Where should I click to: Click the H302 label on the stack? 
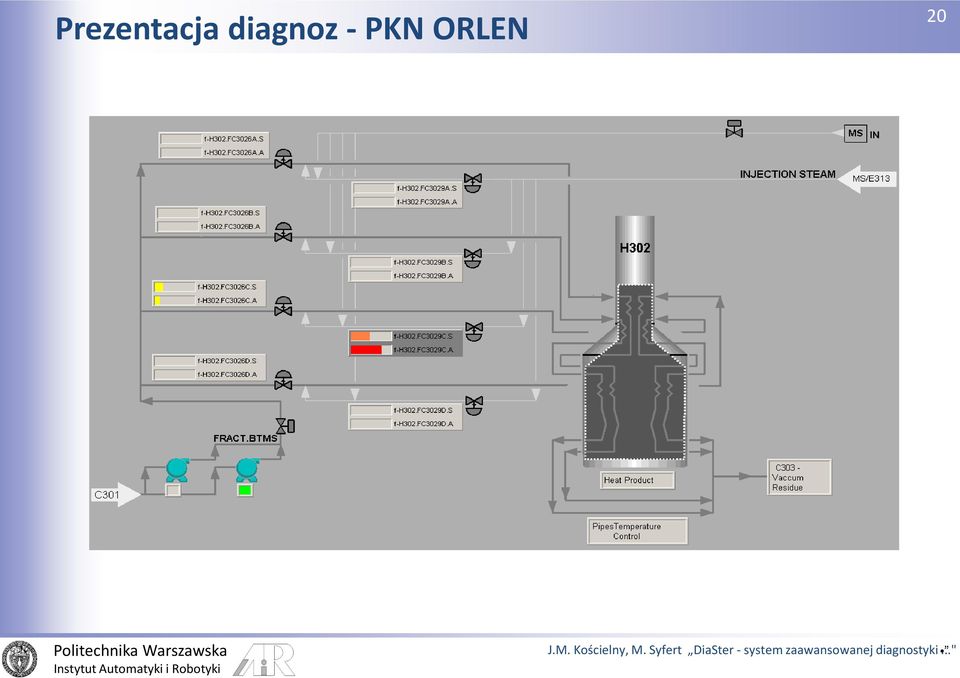(635, 247)
